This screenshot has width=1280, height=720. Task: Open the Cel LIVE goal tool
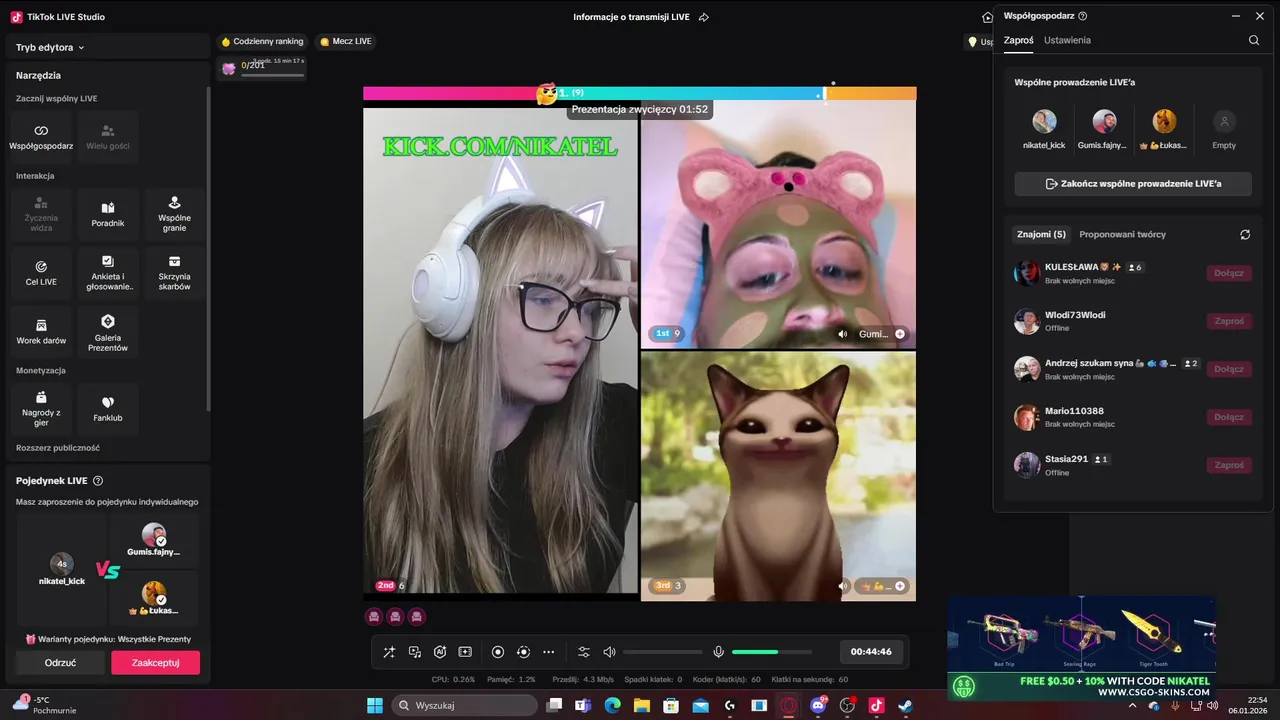point(41,273)
